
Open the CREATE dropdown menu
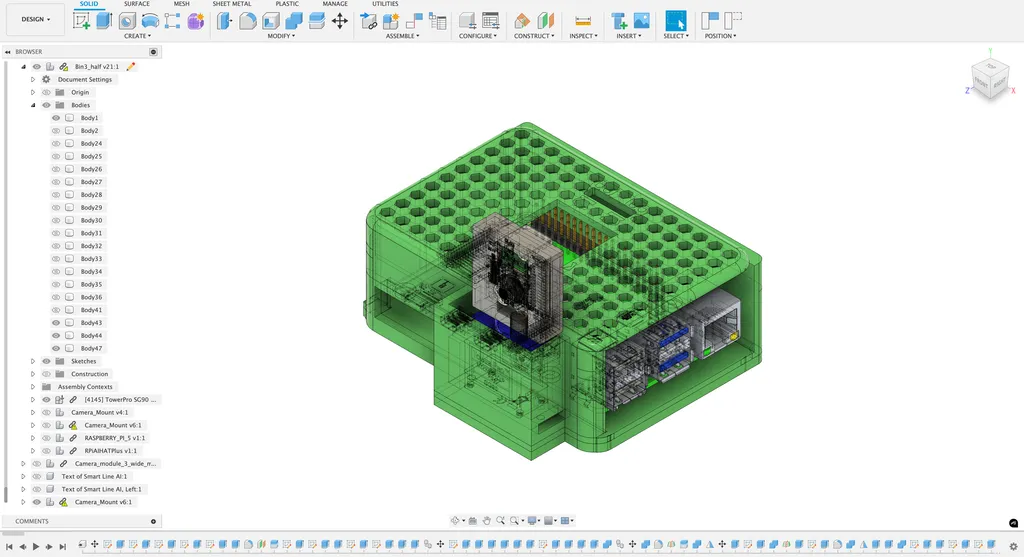[137, 36]
